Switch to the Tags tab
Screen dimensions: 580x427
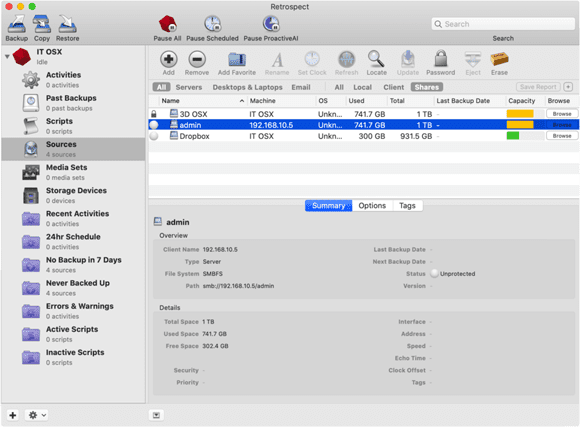tap(407, 206)
